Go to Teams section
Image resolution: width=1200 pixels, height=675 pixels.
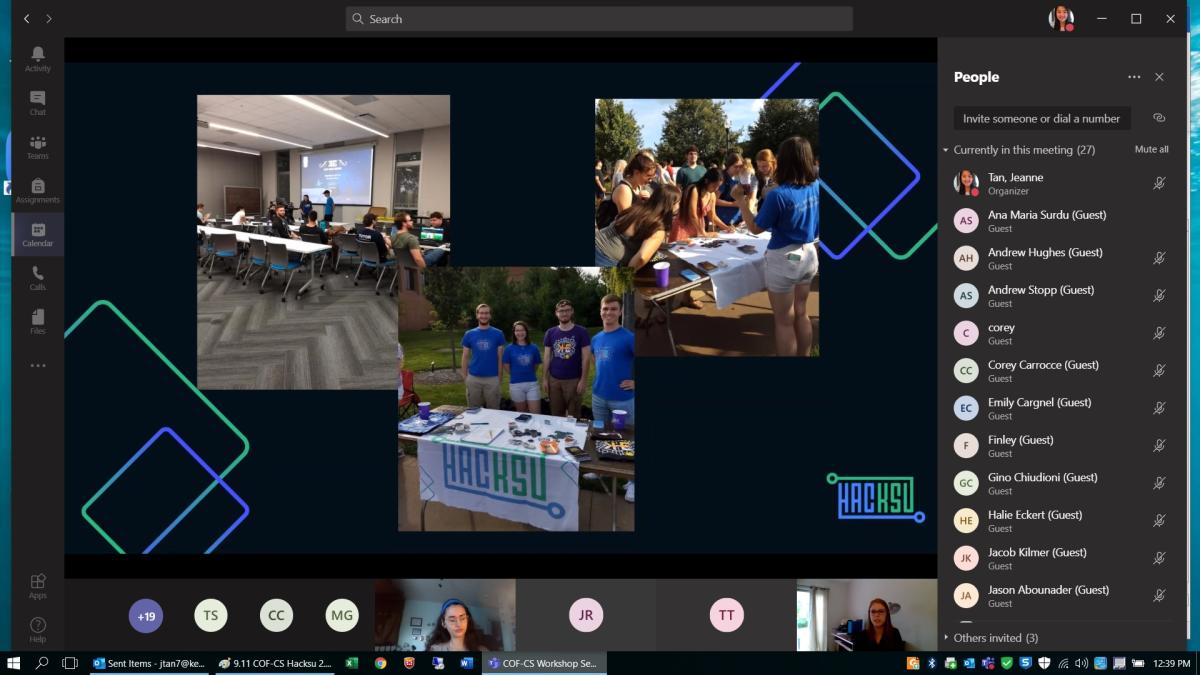(37, 147)
